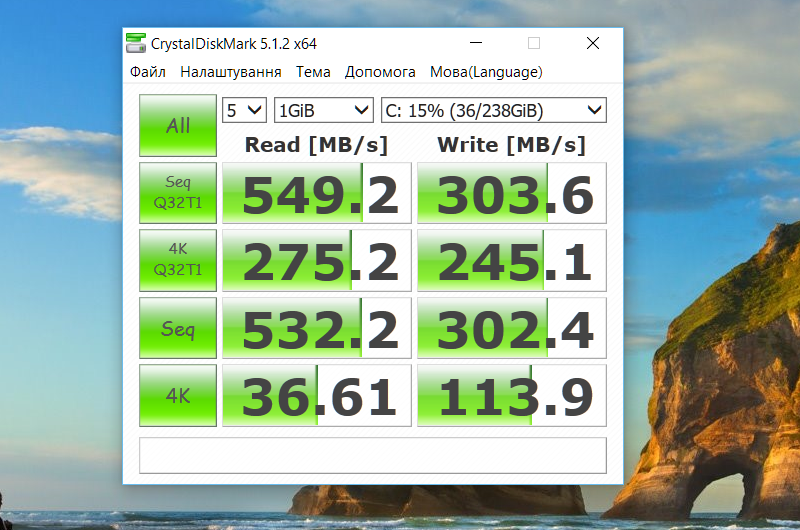Viewport: 800px width, 530px height.
Task: Close the CrystalDiskMark window
Action: (x=593, y=43)
